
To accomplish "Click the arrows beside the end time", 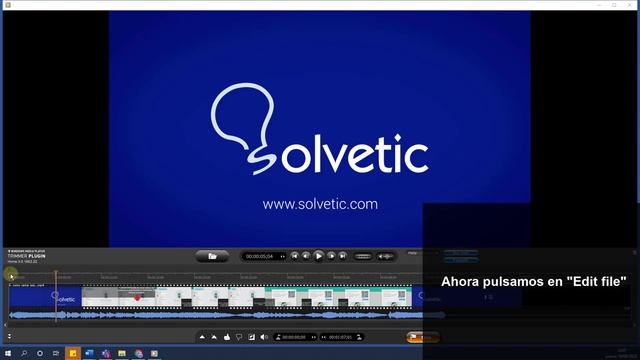I will (x=324, y=337).
